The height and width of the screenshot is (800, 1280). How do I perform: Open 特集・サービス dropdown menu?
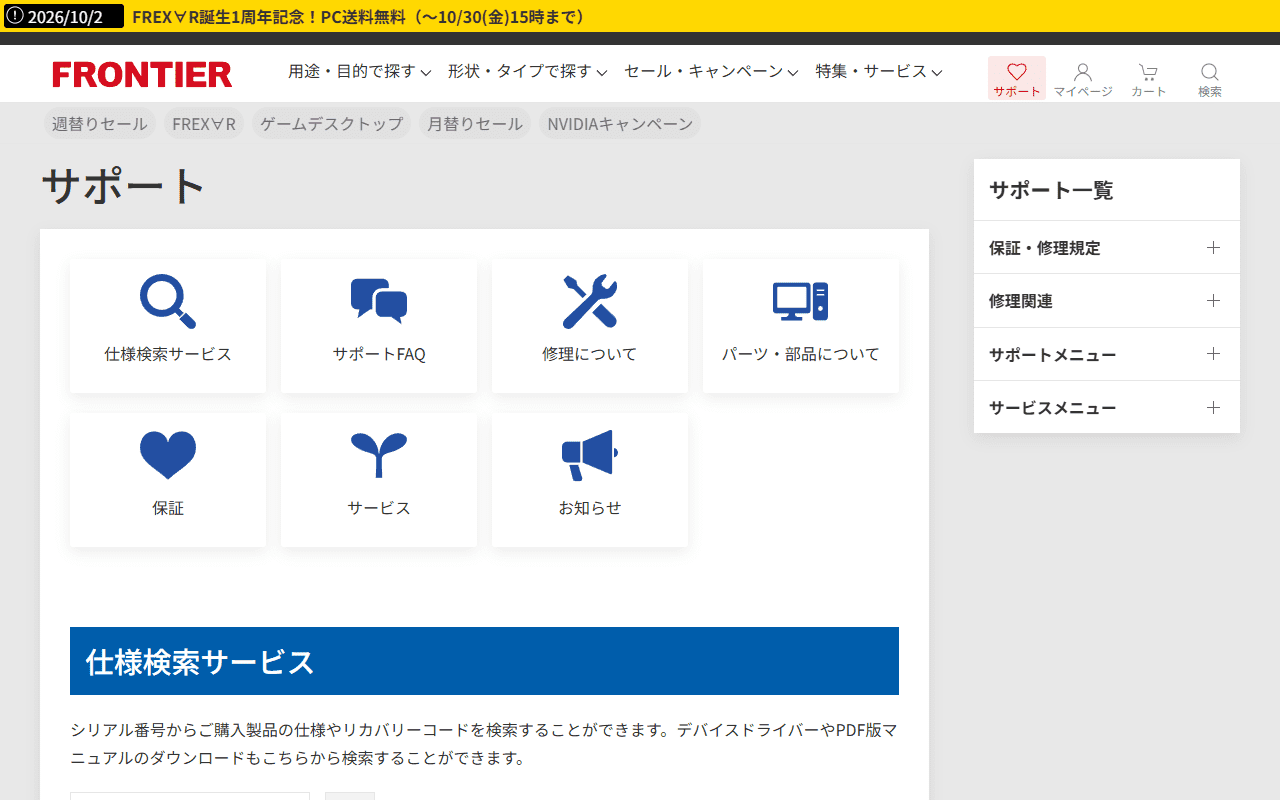879,71
